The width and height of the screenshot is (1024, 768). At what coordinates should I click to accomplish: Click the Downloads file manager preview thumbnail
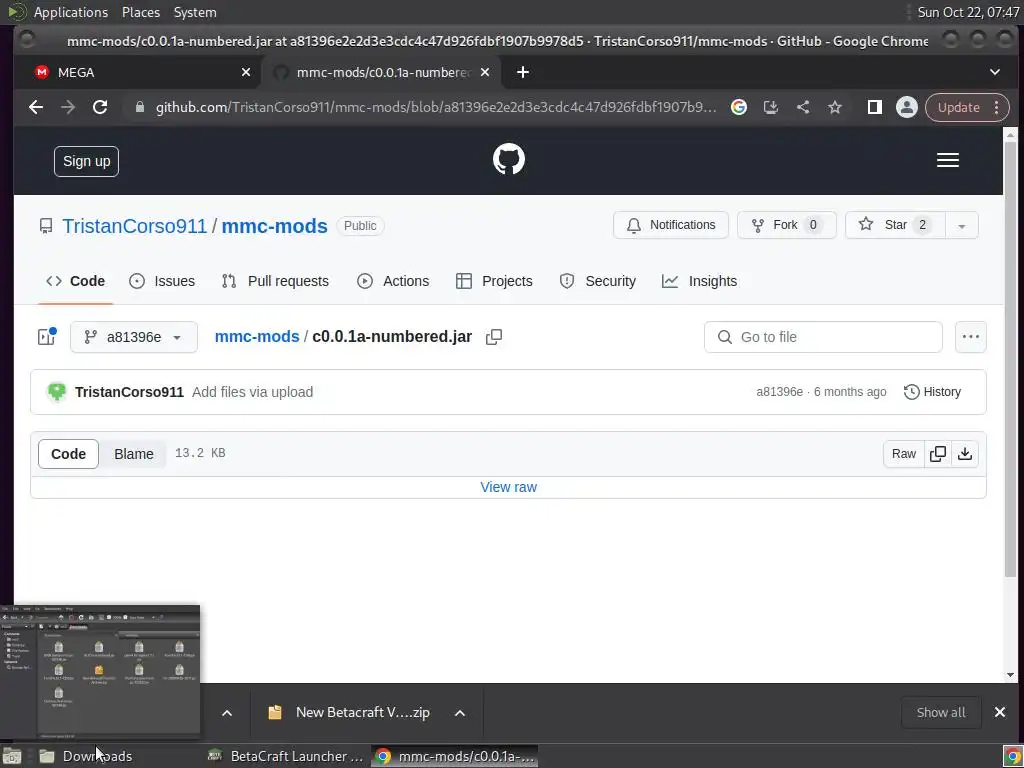[100, 673]
